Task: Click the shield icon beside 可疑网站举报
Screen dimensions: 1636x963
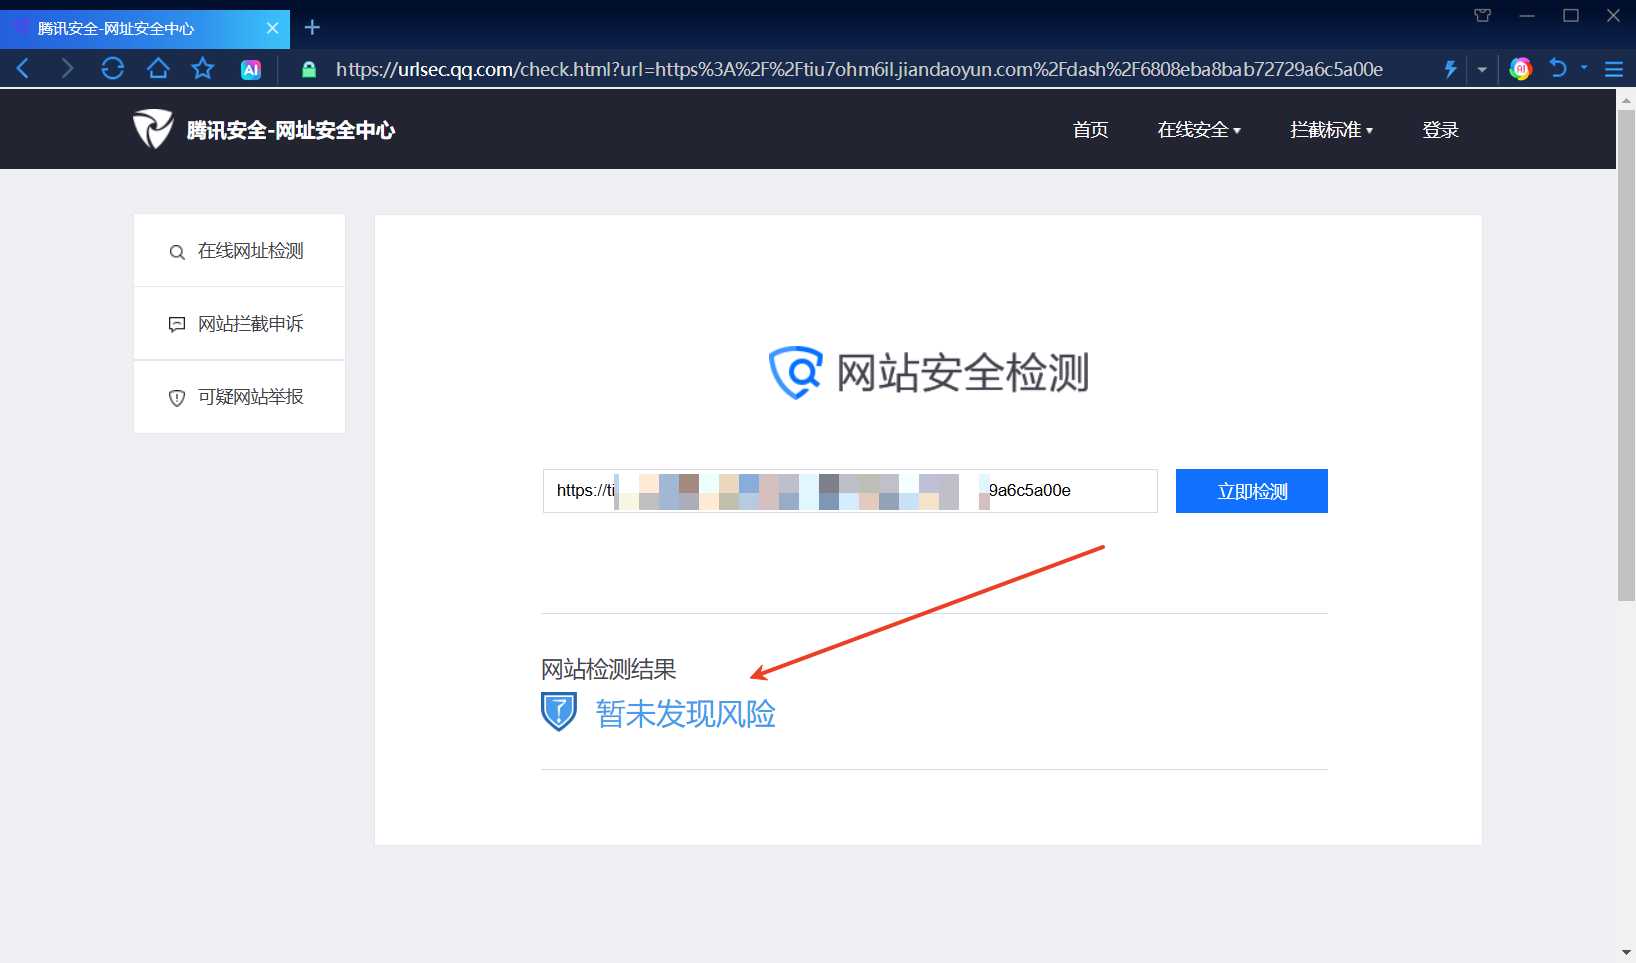Action: (x=177, y=398)
